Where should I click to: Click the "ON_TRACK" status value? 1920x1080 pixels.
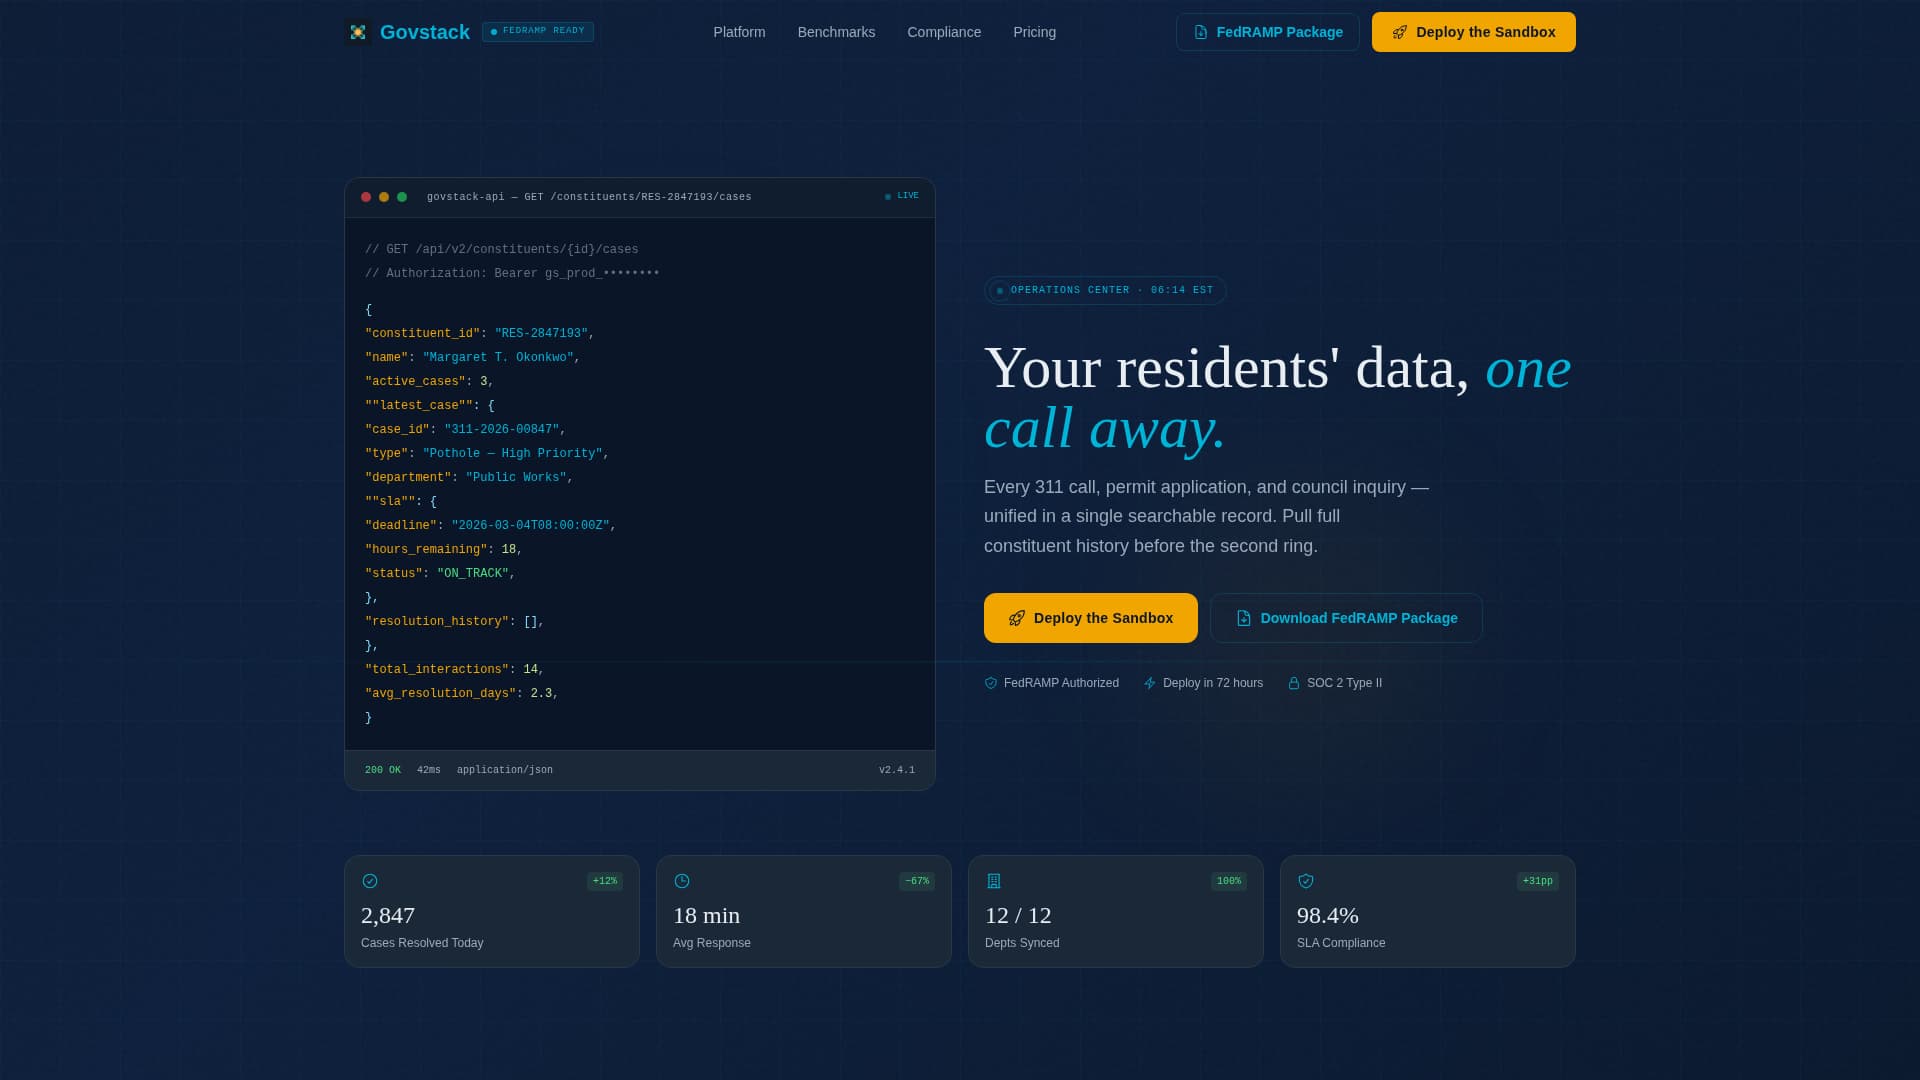(473, 574)
